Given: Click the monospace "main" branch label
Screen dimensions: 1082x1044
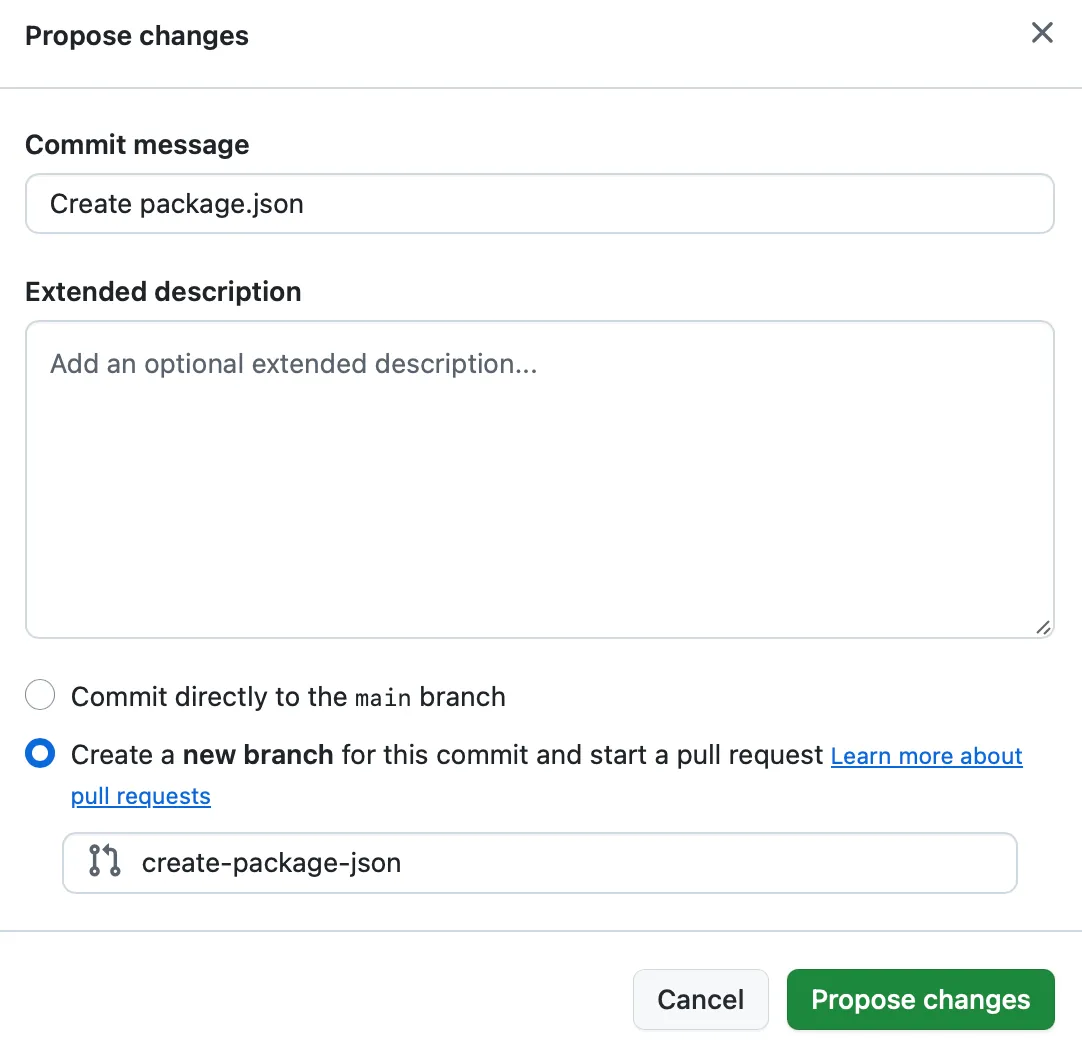Looking at the screenshot, I should pos(382,697).
